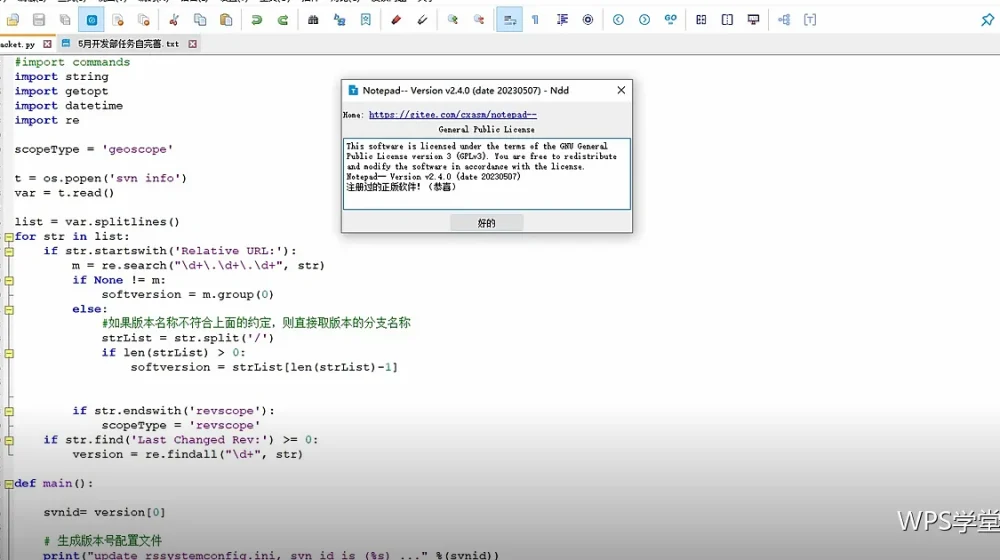This screenshot has width=1000, height=560.
Task: Click the 'import datetime' line
Action: pos(69,106)
